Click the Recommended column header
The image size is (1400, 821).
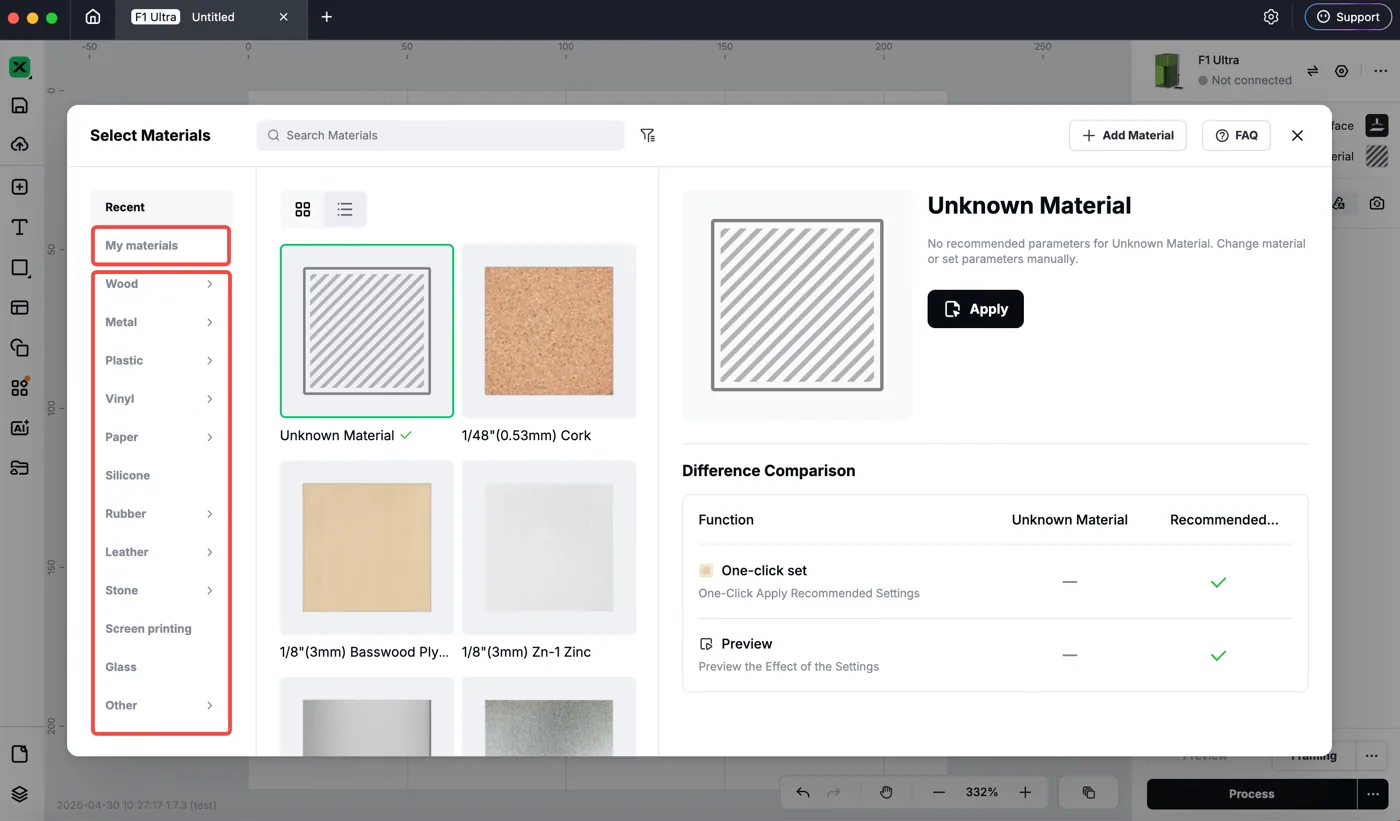point(1224,520)
